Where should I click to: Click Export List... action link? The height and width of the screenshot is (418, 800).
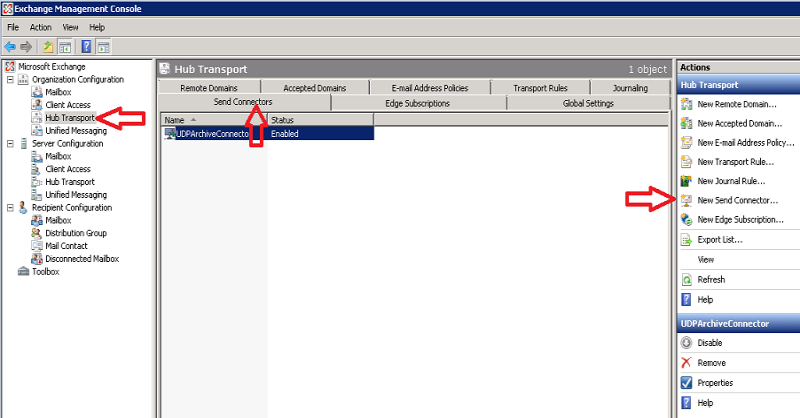(720, 239)
